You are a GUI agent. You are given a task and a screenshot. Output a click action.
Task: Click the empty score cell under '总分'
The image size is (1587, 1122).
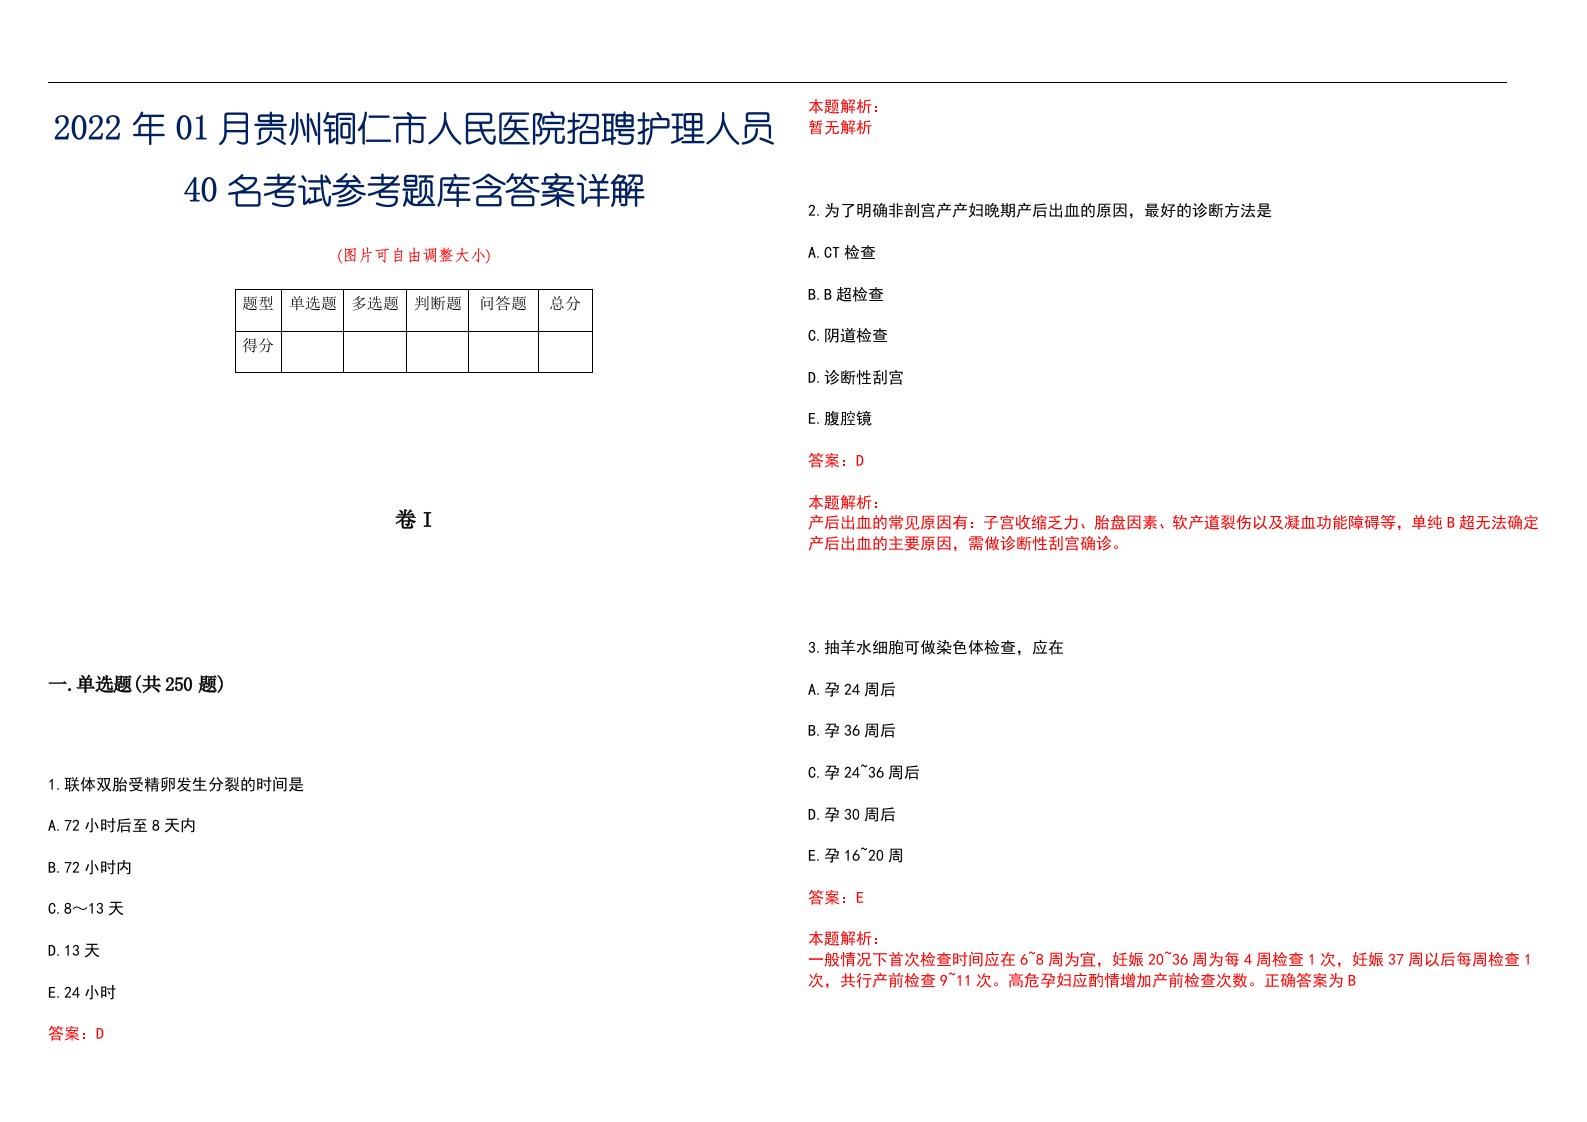(565, 352)
